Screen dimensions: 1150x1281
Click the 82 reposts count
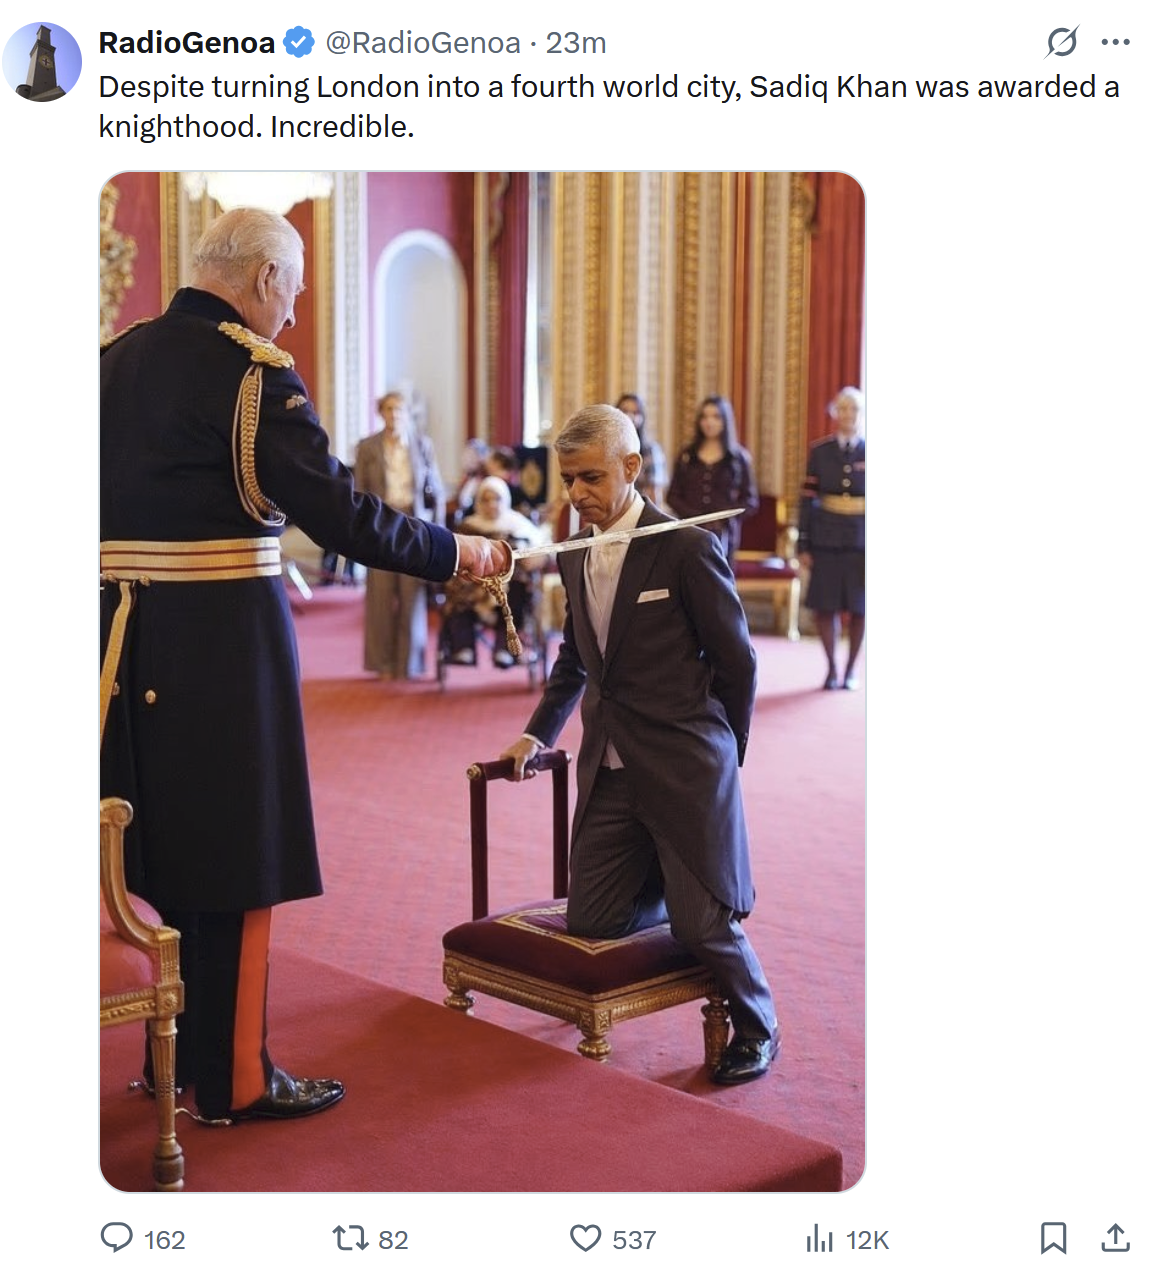[393, 1240]
